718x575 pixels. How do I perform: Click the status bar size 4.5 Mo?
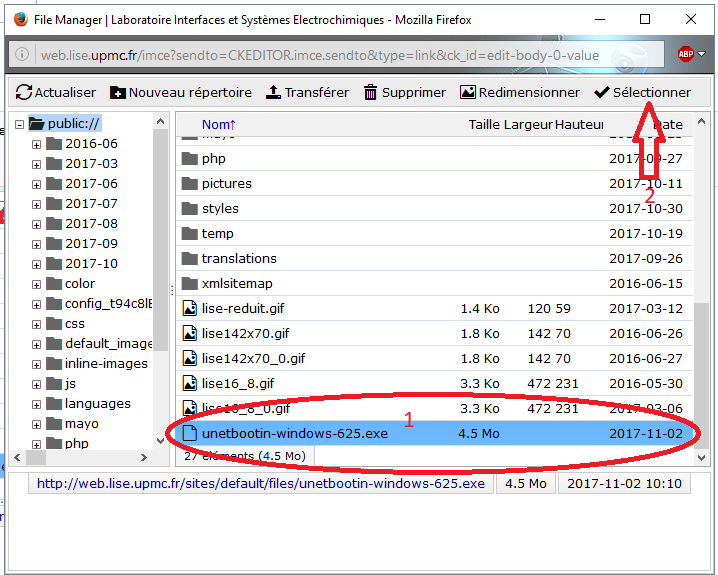tap(526, 483)
